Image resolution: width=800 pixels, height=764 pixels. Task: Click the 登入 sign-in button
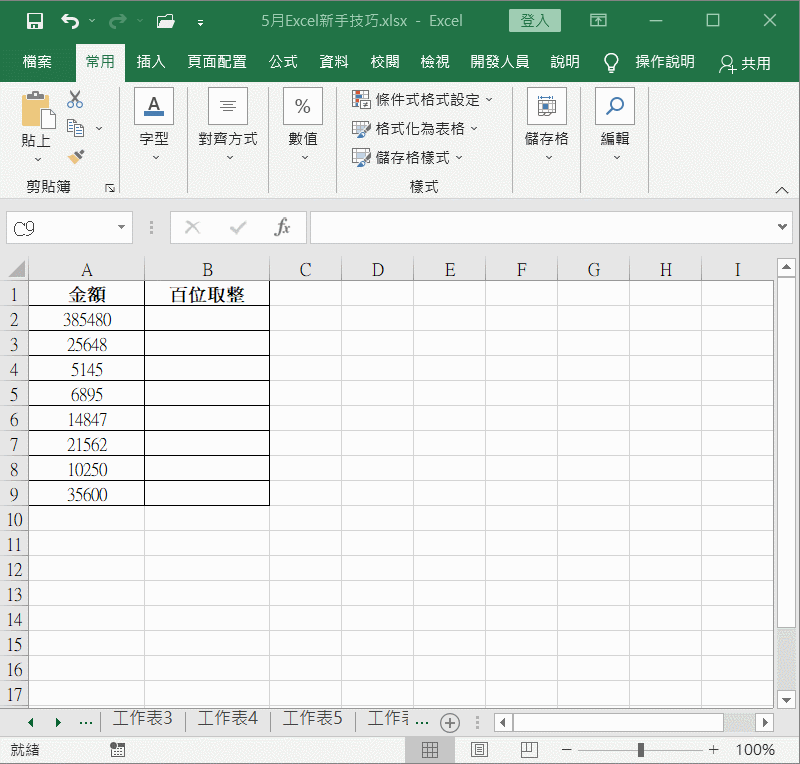534,21
